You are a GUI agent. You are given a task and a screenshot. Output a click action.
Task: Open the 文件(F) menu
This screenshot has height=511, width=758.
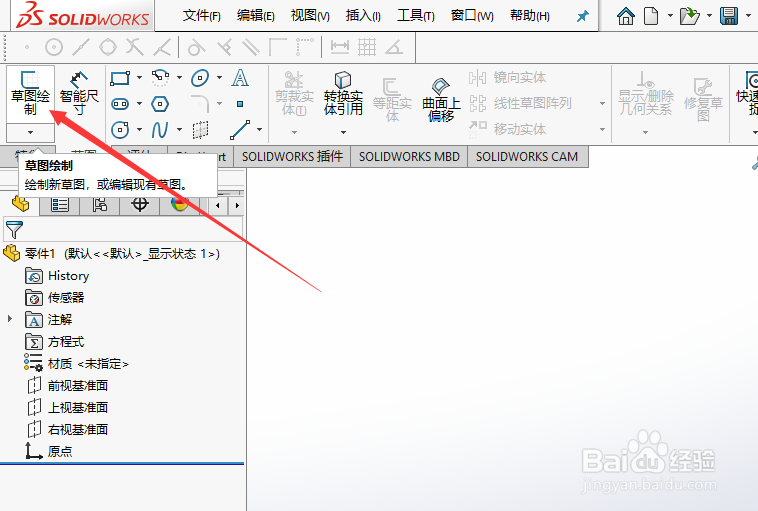[202, 16]
